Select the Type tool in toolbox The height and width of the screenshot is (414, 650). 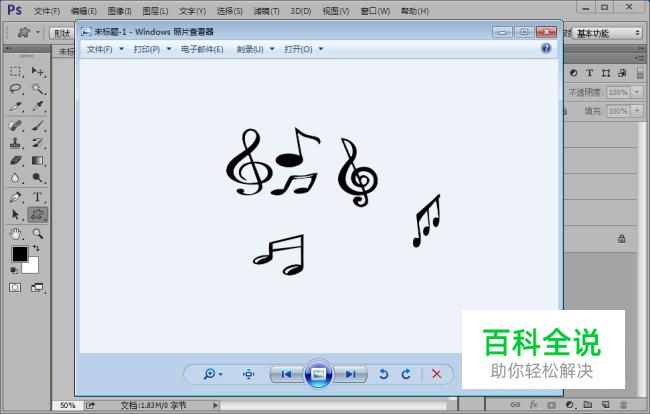(38, 197)
